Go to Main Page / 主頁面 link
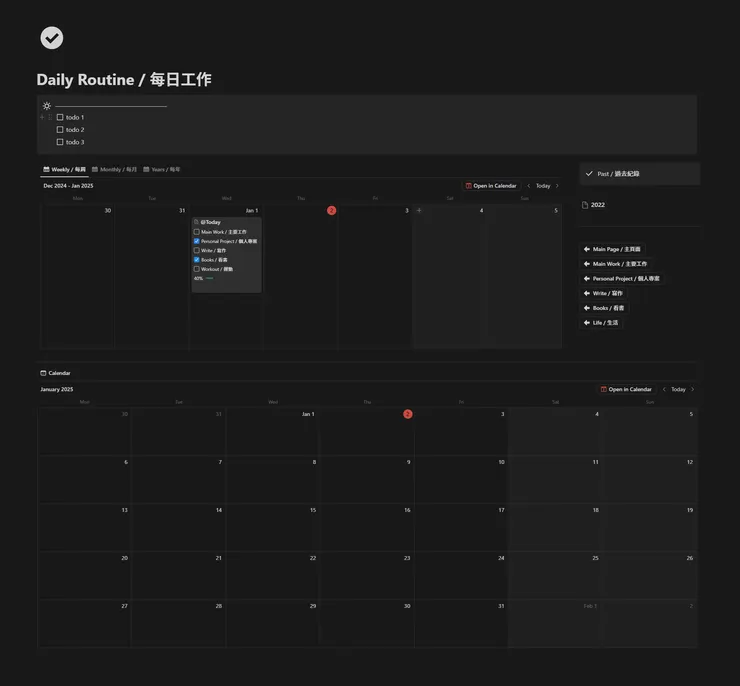This screenshot has width=740, height=686. 613,249
